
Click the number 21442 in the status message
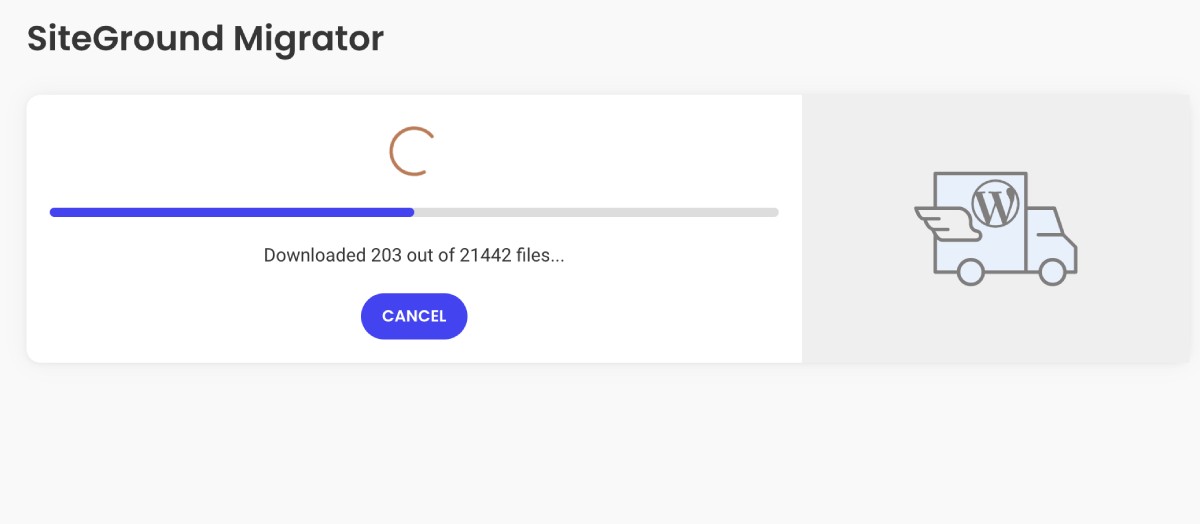tap(486, 255)
